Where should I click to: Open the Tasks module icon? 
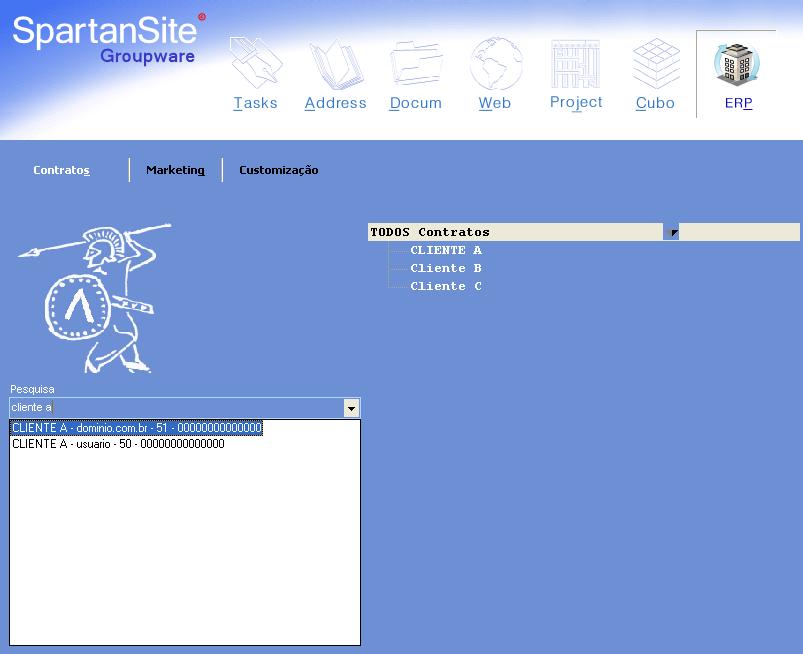[256, 62]
